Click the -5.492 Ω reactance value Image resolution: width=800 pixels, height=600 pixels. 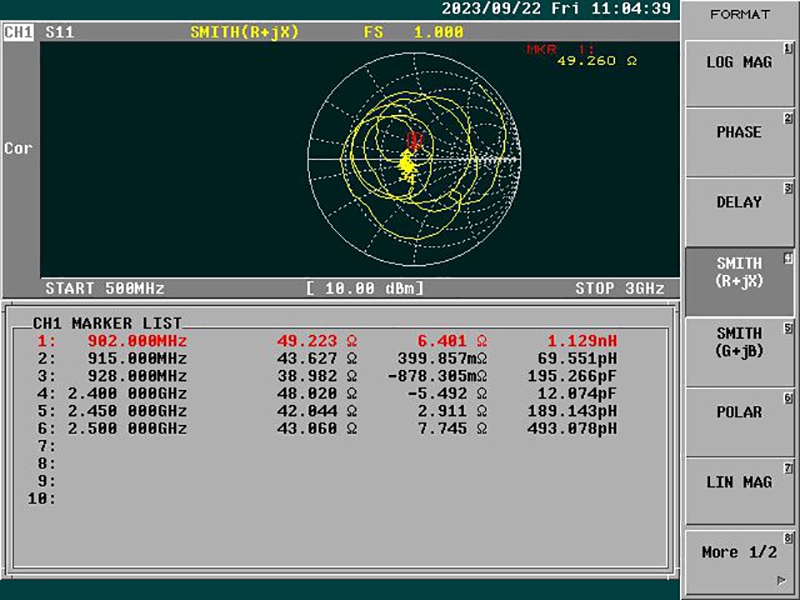[x=447, y=393]
